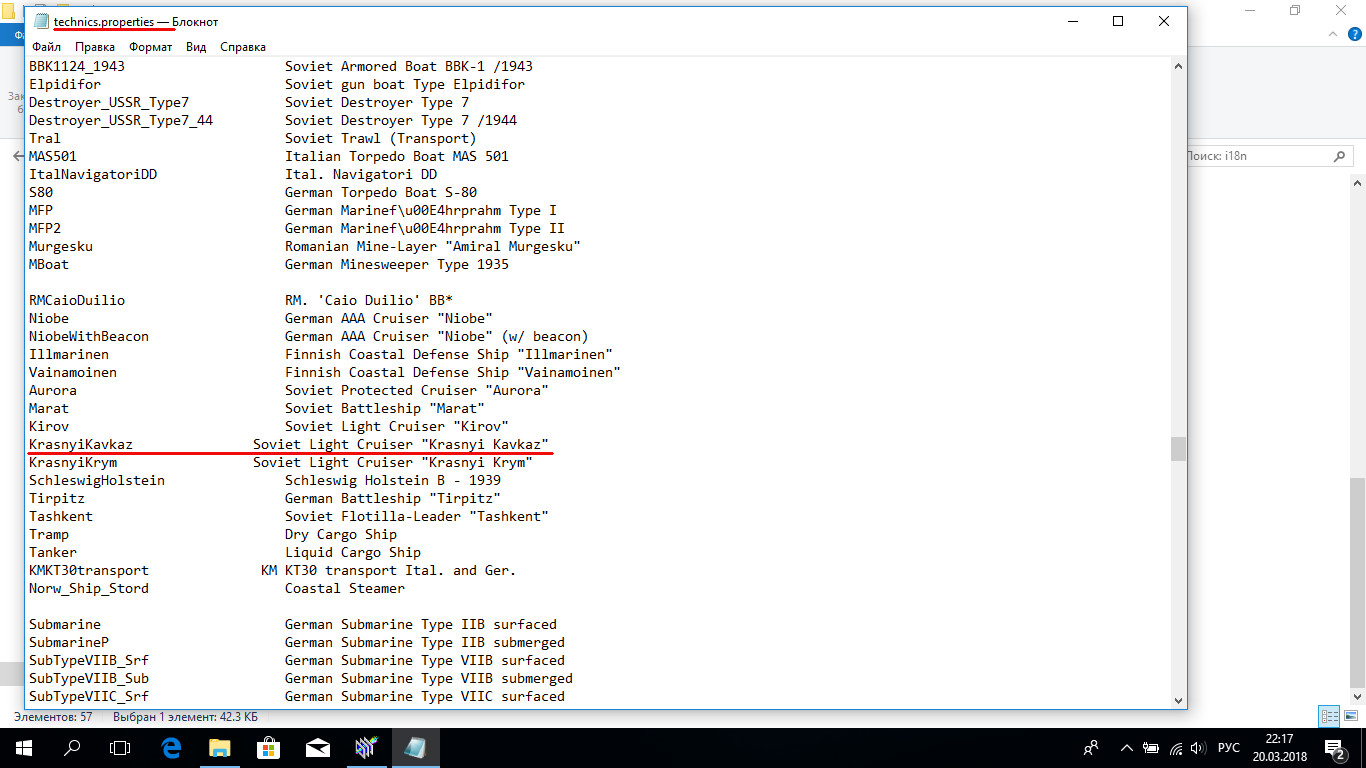Image resolution: width=1366 pixels, height=768 pixels.
Task: Click the RMCaioDuilio key text
Action: [x=77, y=300]
